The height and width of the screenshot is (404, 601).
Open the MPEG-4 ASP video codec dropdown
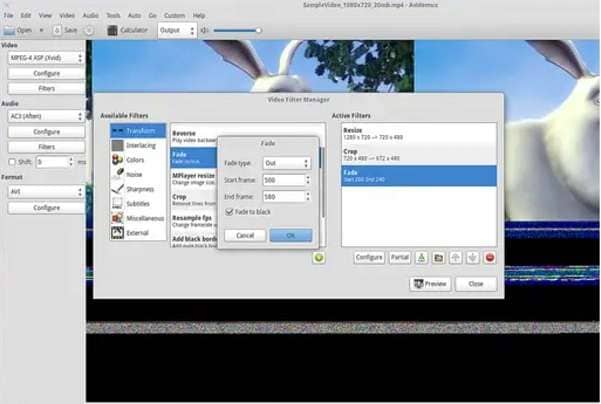pos(46,58)
